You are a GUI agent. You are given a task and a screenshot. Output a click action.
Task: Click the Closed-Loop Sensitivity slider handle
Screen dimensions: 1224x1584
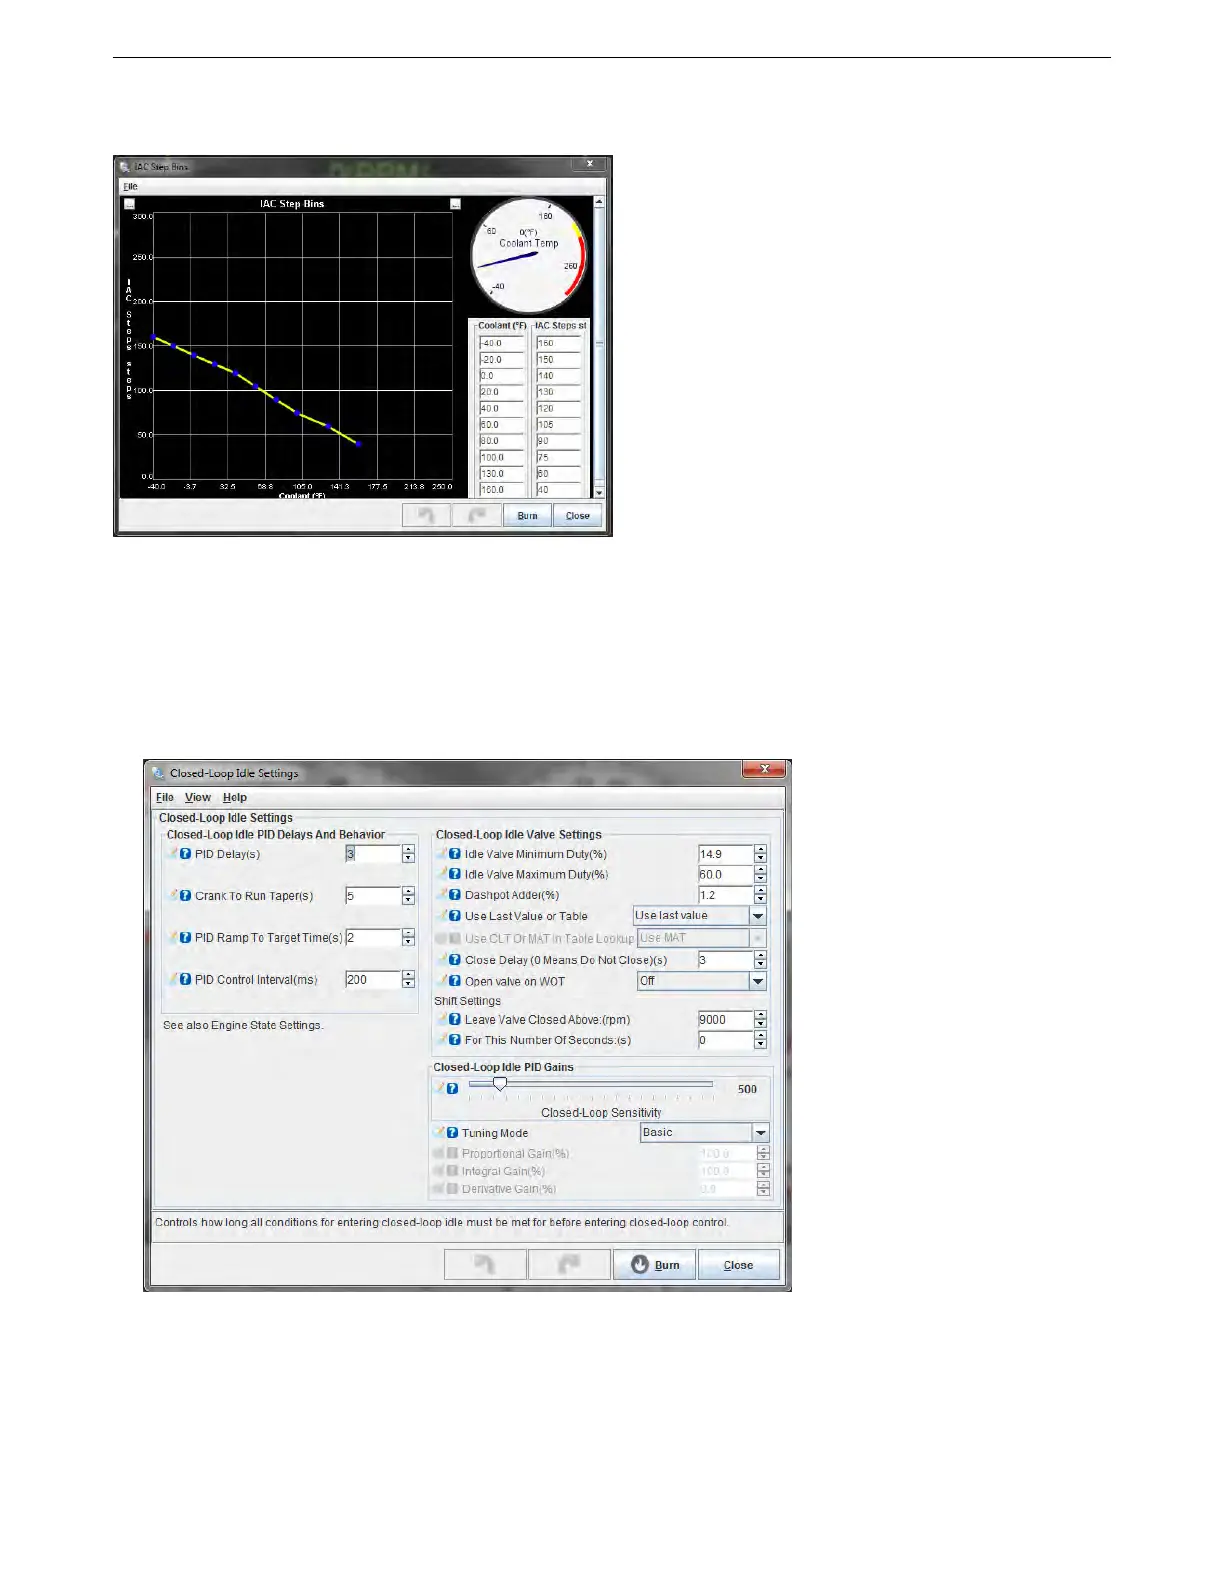coord(500,1084)
